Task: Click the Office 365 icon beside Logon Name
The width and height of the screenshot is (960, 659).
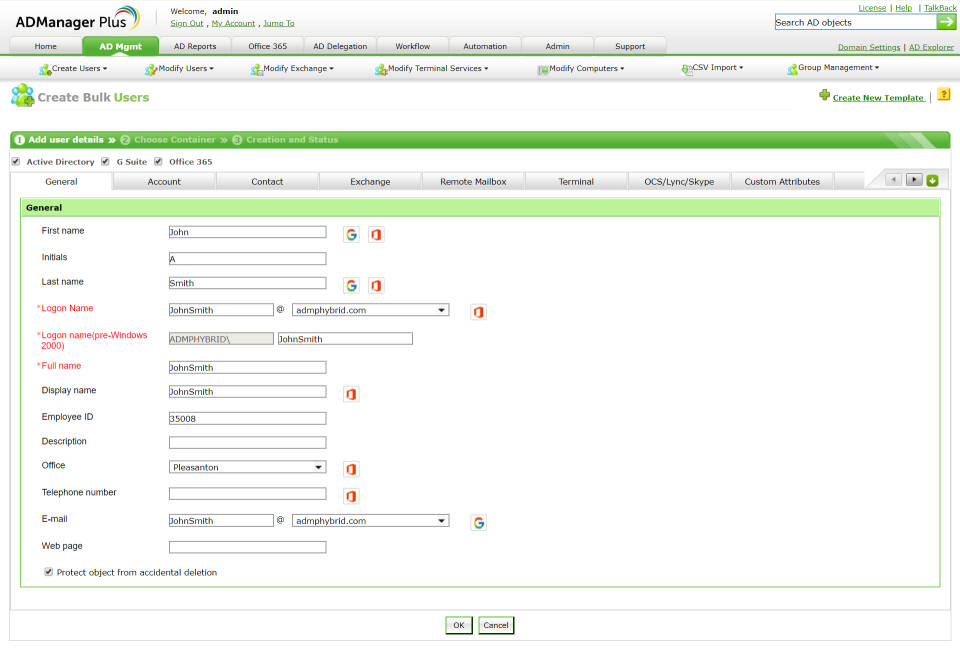Action: tap(478, 311)
